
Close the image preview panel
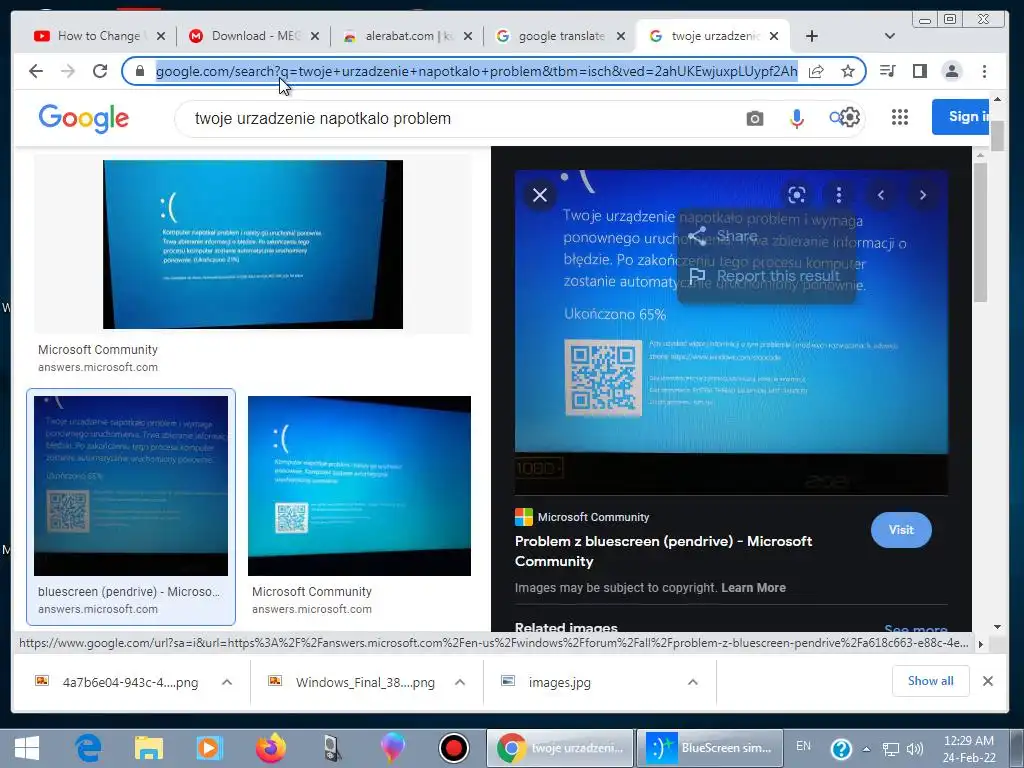(540, 195)
